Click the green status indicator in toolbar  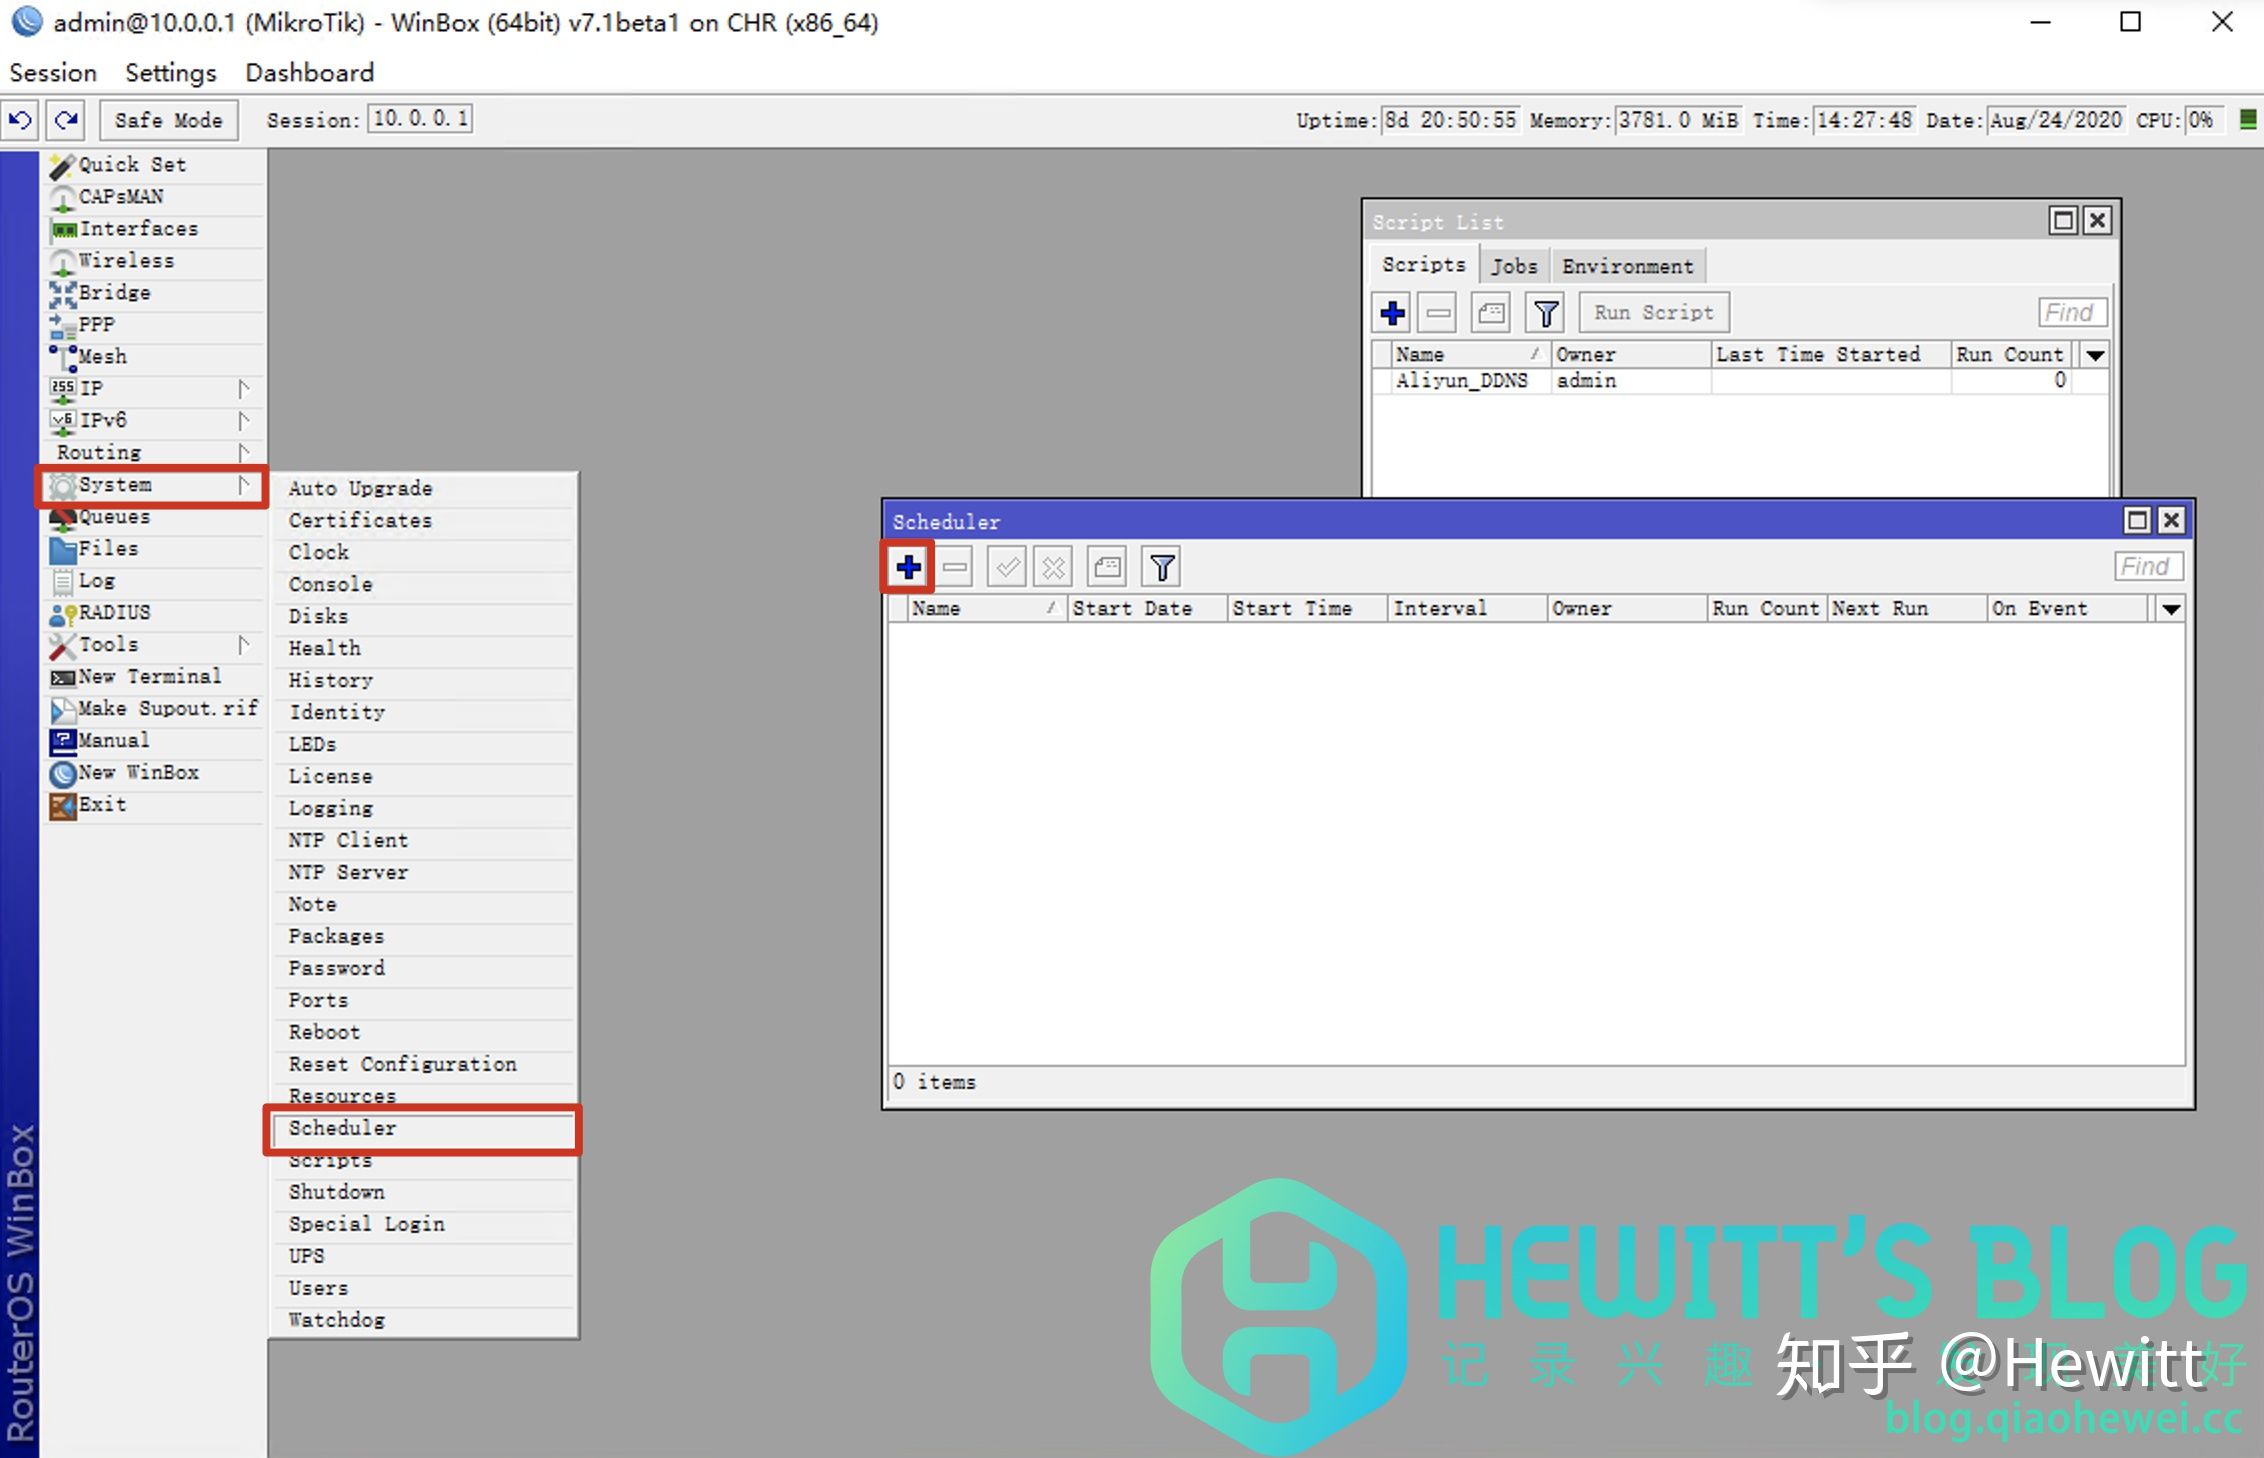pos(2248,120)
